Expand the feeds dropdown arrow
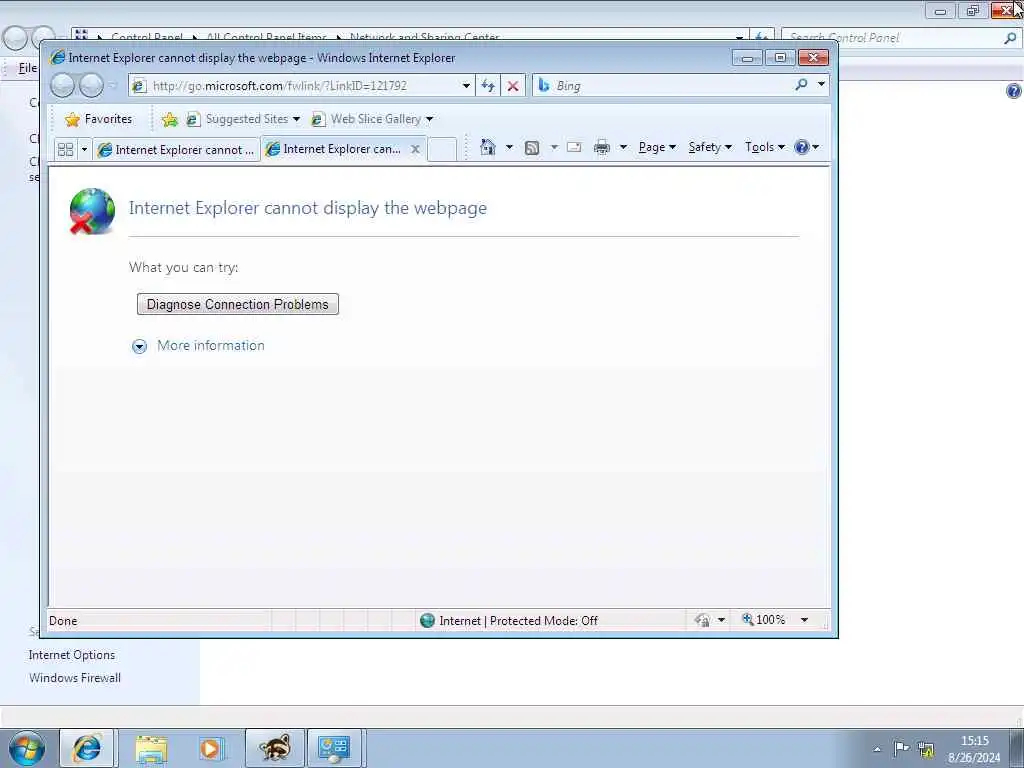 pyautogui.click(x=554, y=148)
